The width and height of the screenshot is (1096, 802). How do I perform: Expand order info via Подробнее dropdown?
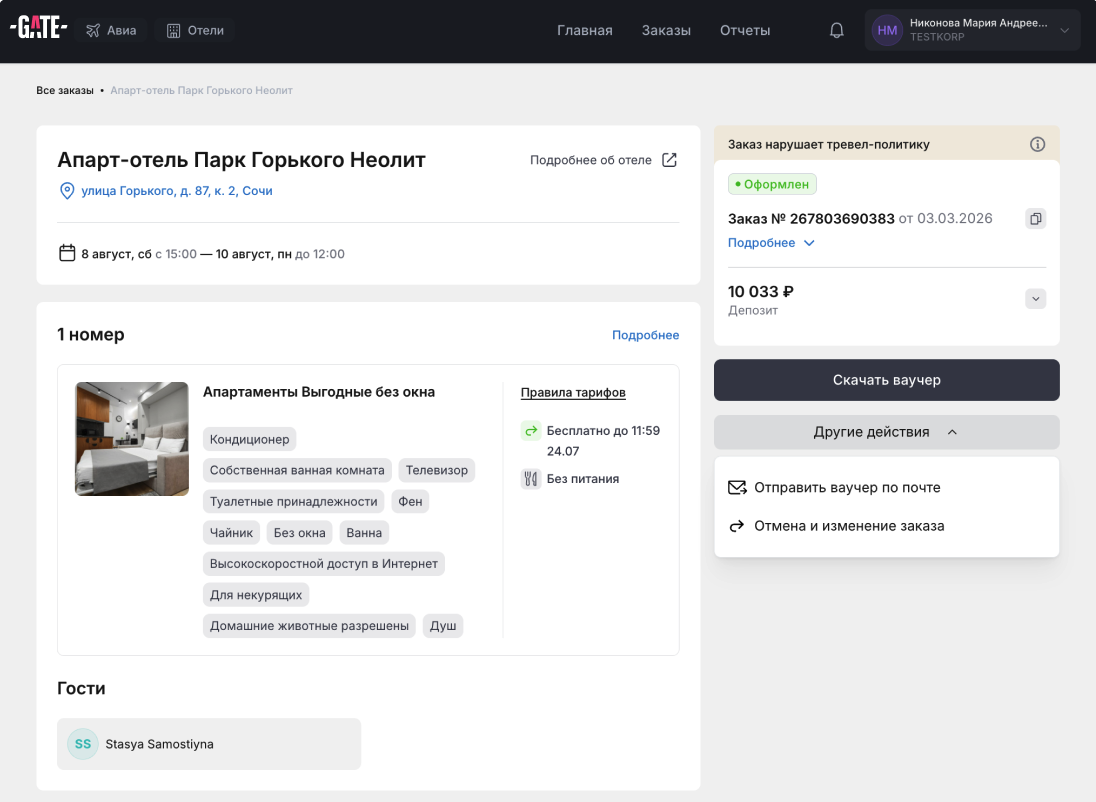click(771, 243)
